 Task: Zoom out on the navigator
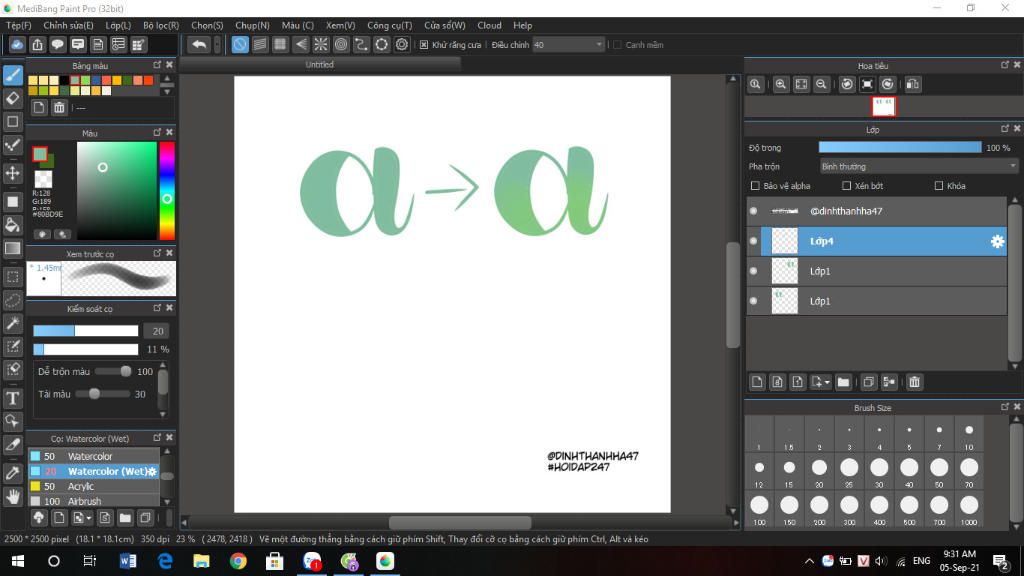click(822, 84)
